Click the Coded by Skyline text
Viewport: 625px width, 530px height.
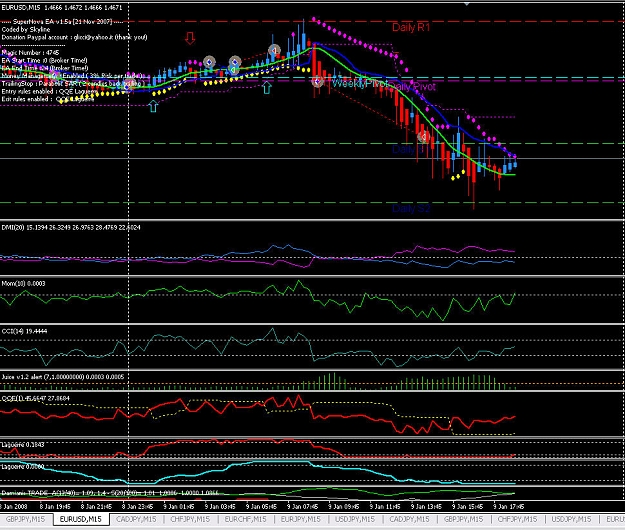[x=26, y=29]
